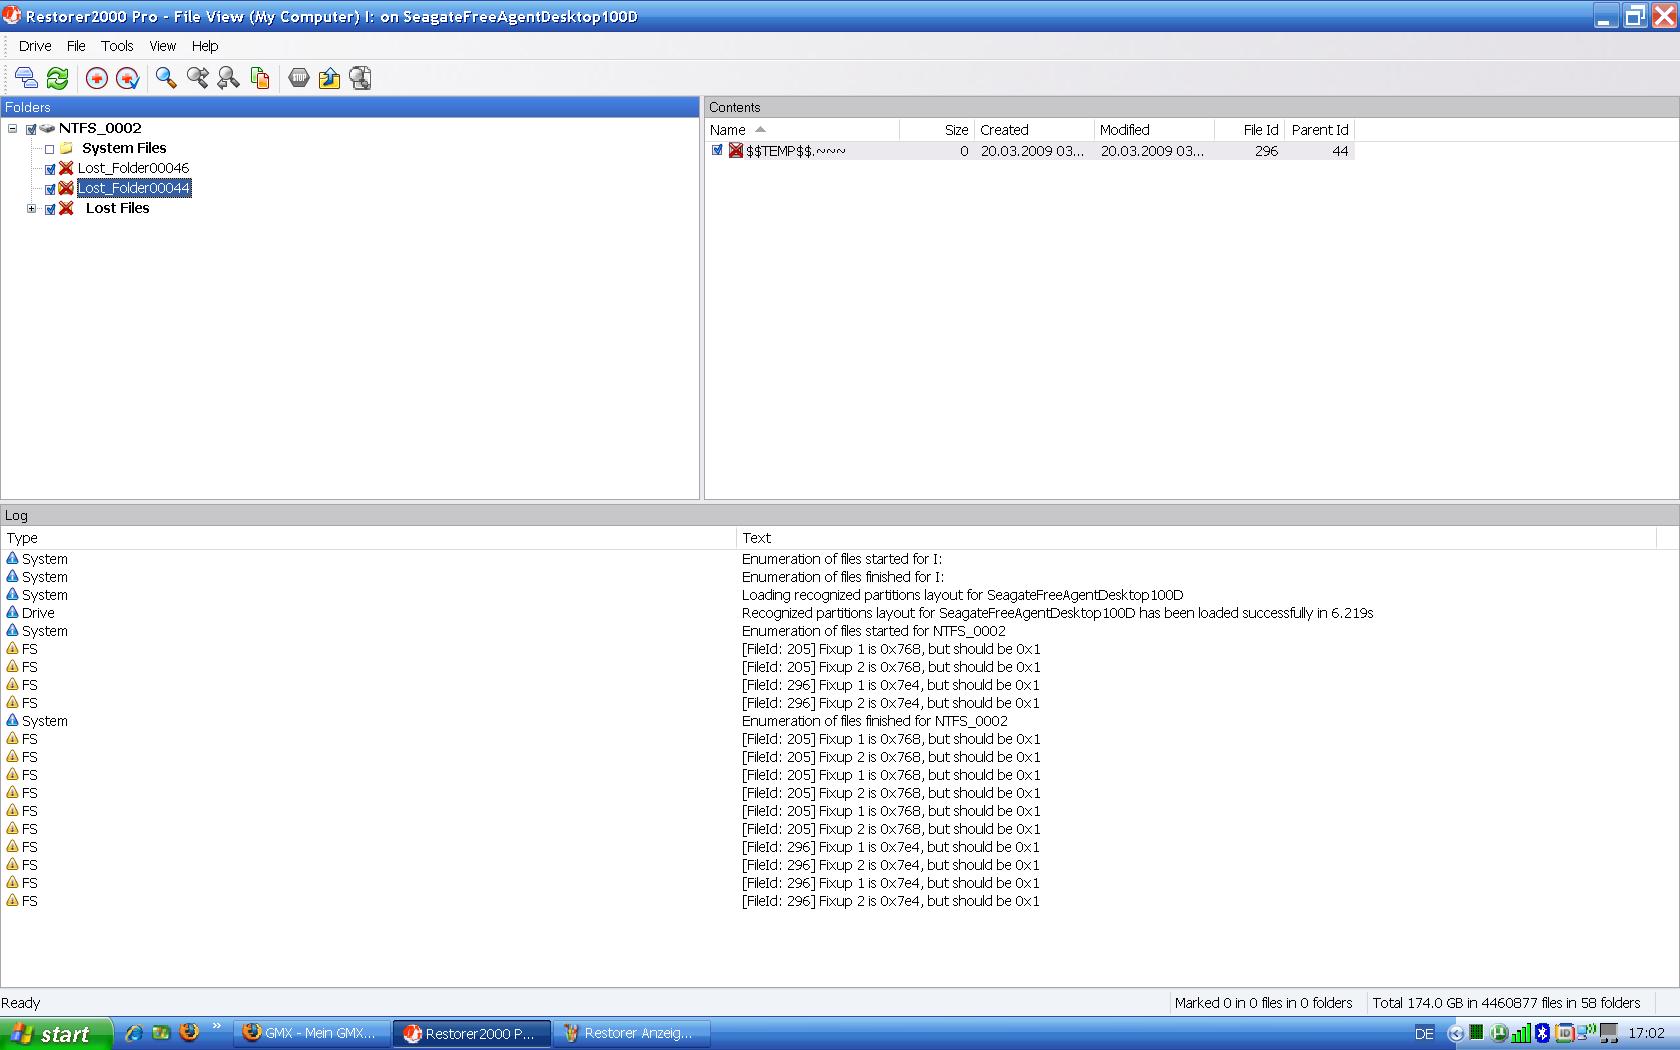Open the Help menu
Image resolution: width=1680 pixels, height=1050 pixels.
pos(205,46)
